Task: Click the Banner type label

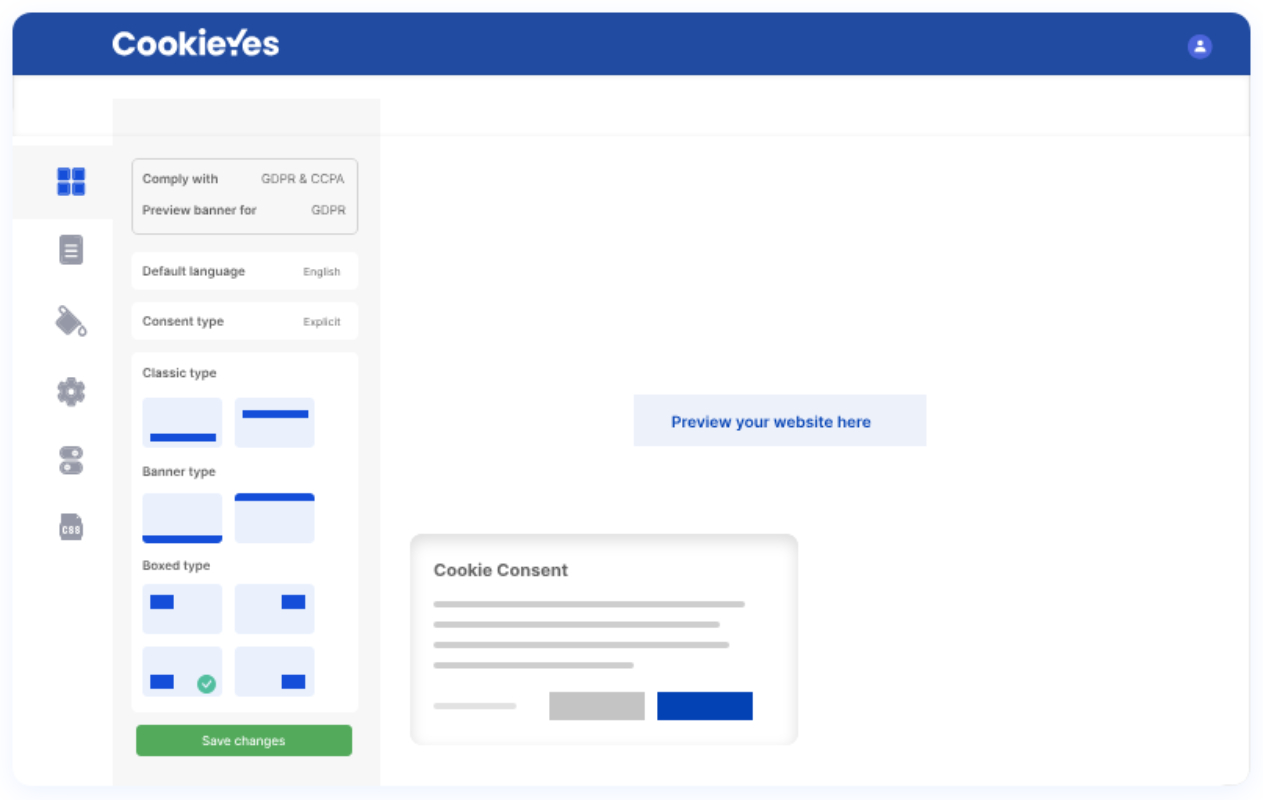Action: click(179, 472)
